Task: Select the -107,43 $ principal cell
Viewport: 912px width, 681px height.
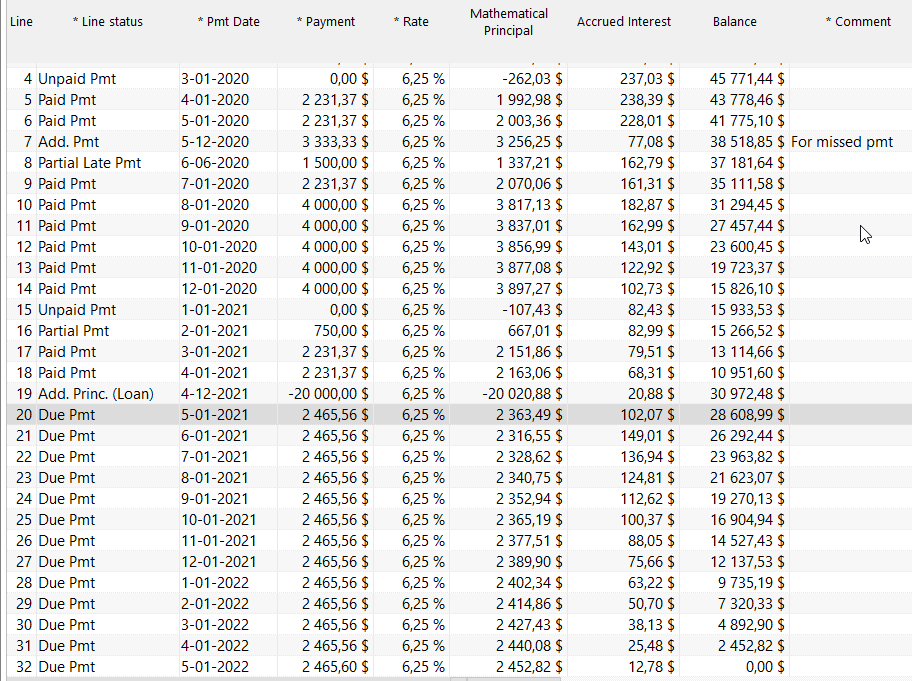Action: point(508,310)
